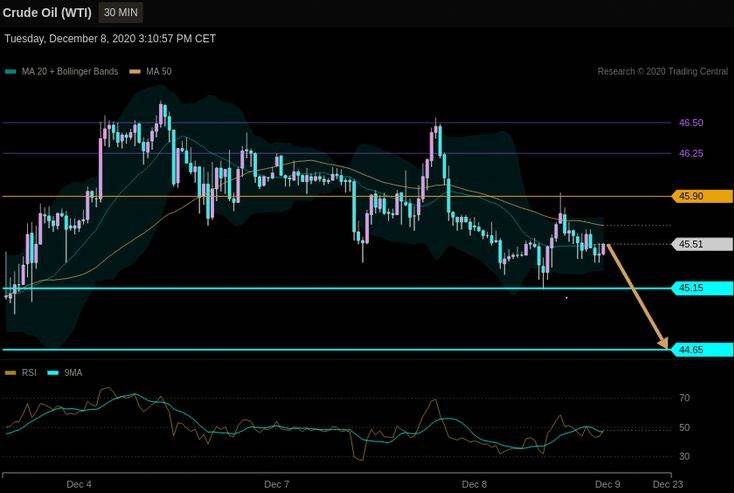Click the Dec 8 date axis label

click(474, 484)
